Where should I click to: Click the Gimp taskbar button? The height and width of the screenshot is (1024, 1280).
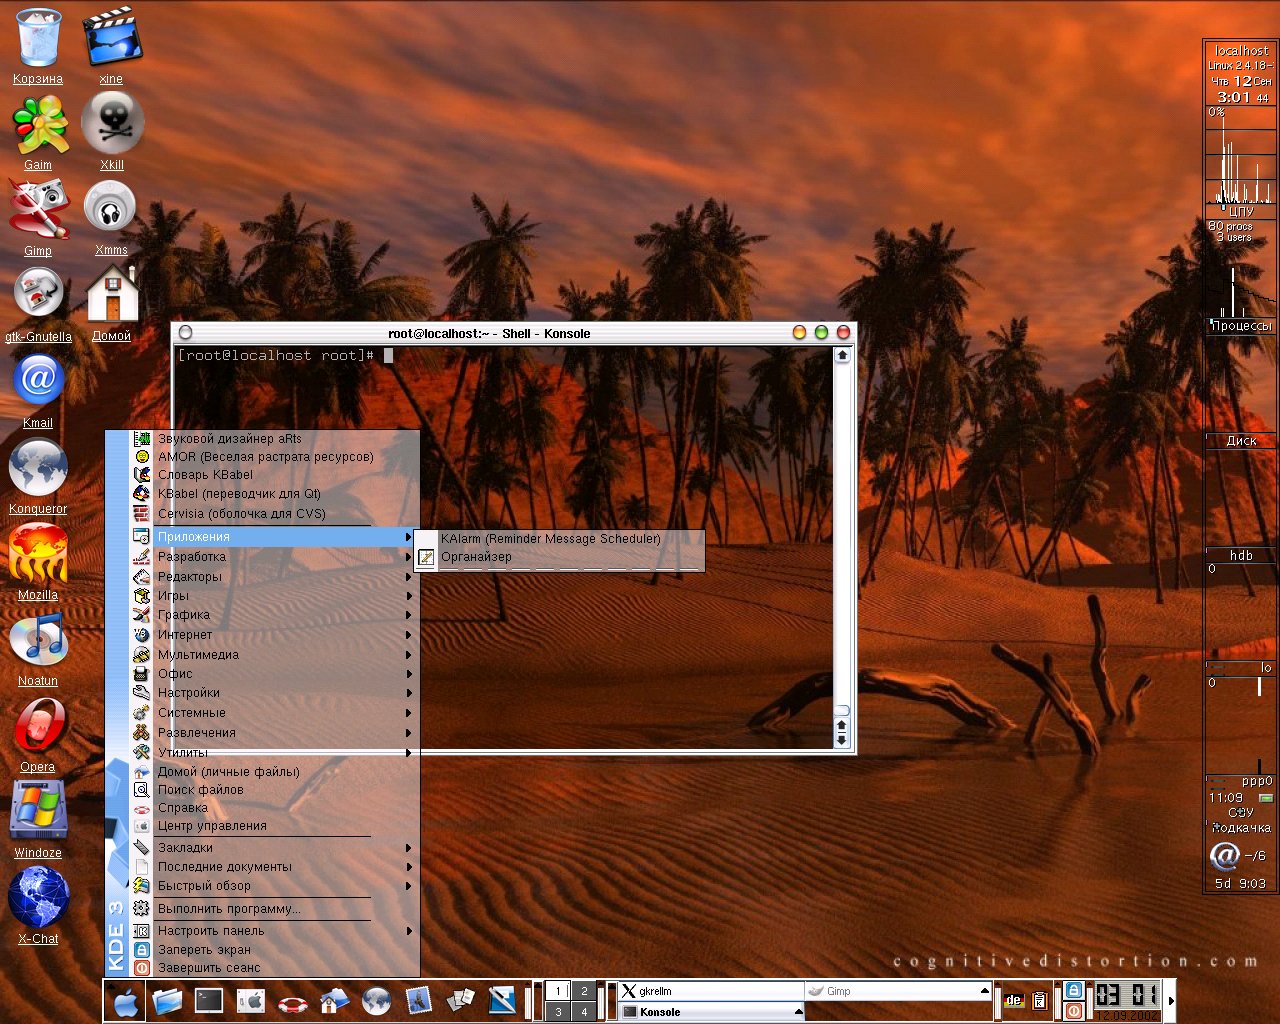point(898,991)
